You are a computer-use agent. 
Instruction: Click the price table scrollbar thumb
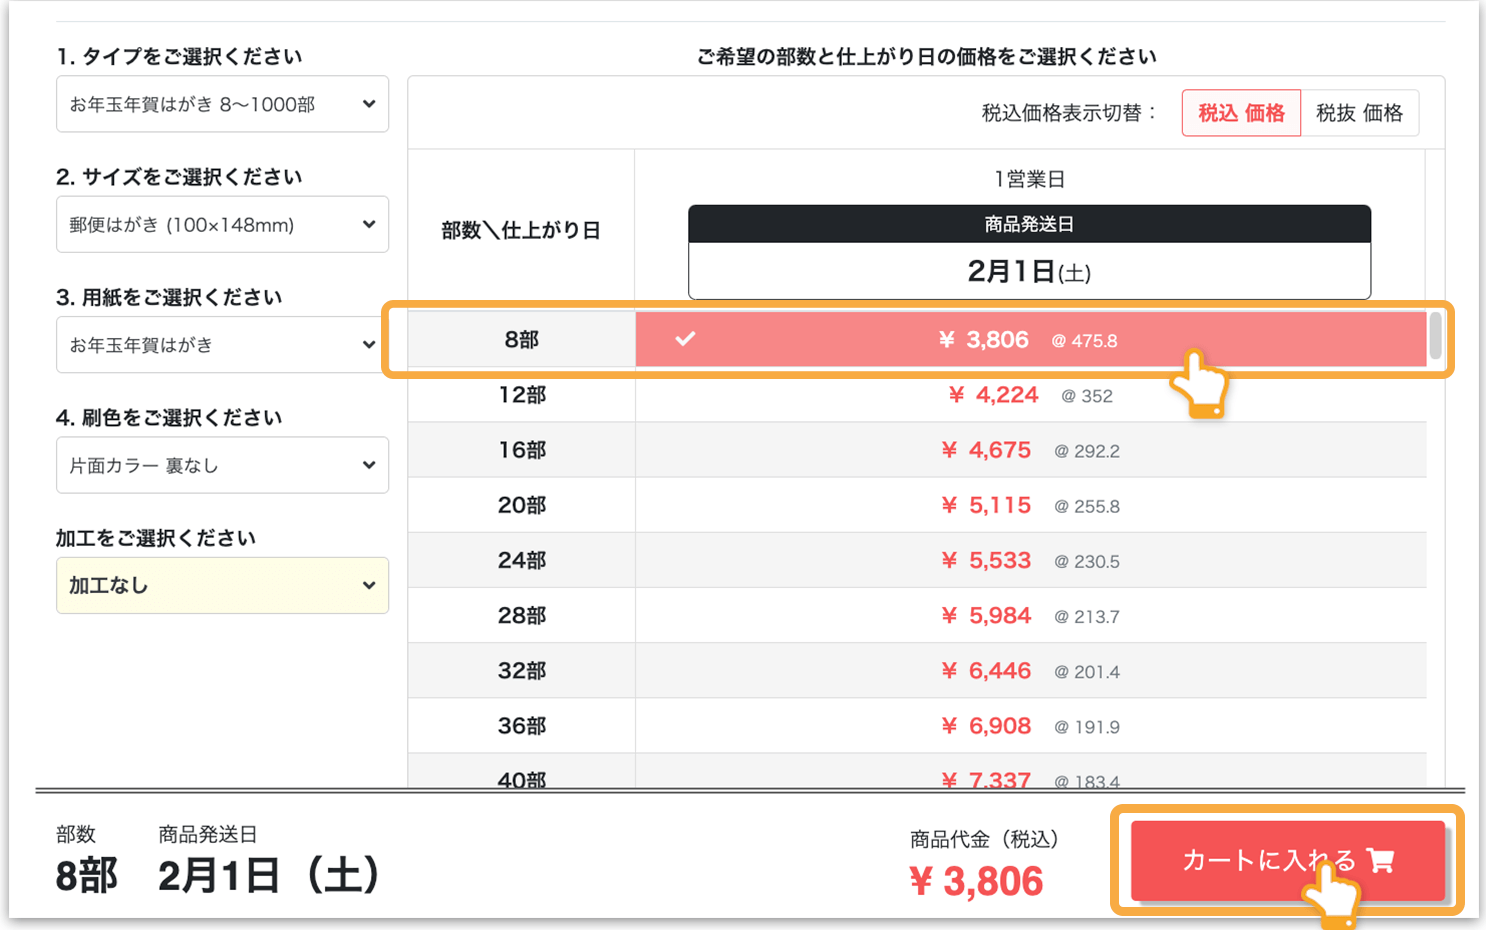[1435, 335]
